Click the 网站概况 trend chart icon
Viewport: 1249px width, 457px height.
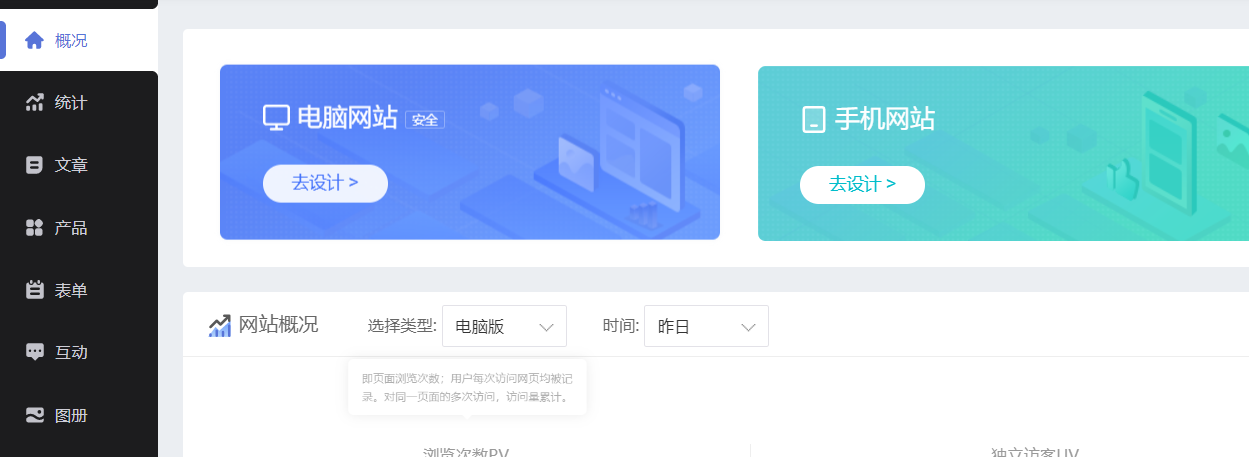tap(220, 325)
